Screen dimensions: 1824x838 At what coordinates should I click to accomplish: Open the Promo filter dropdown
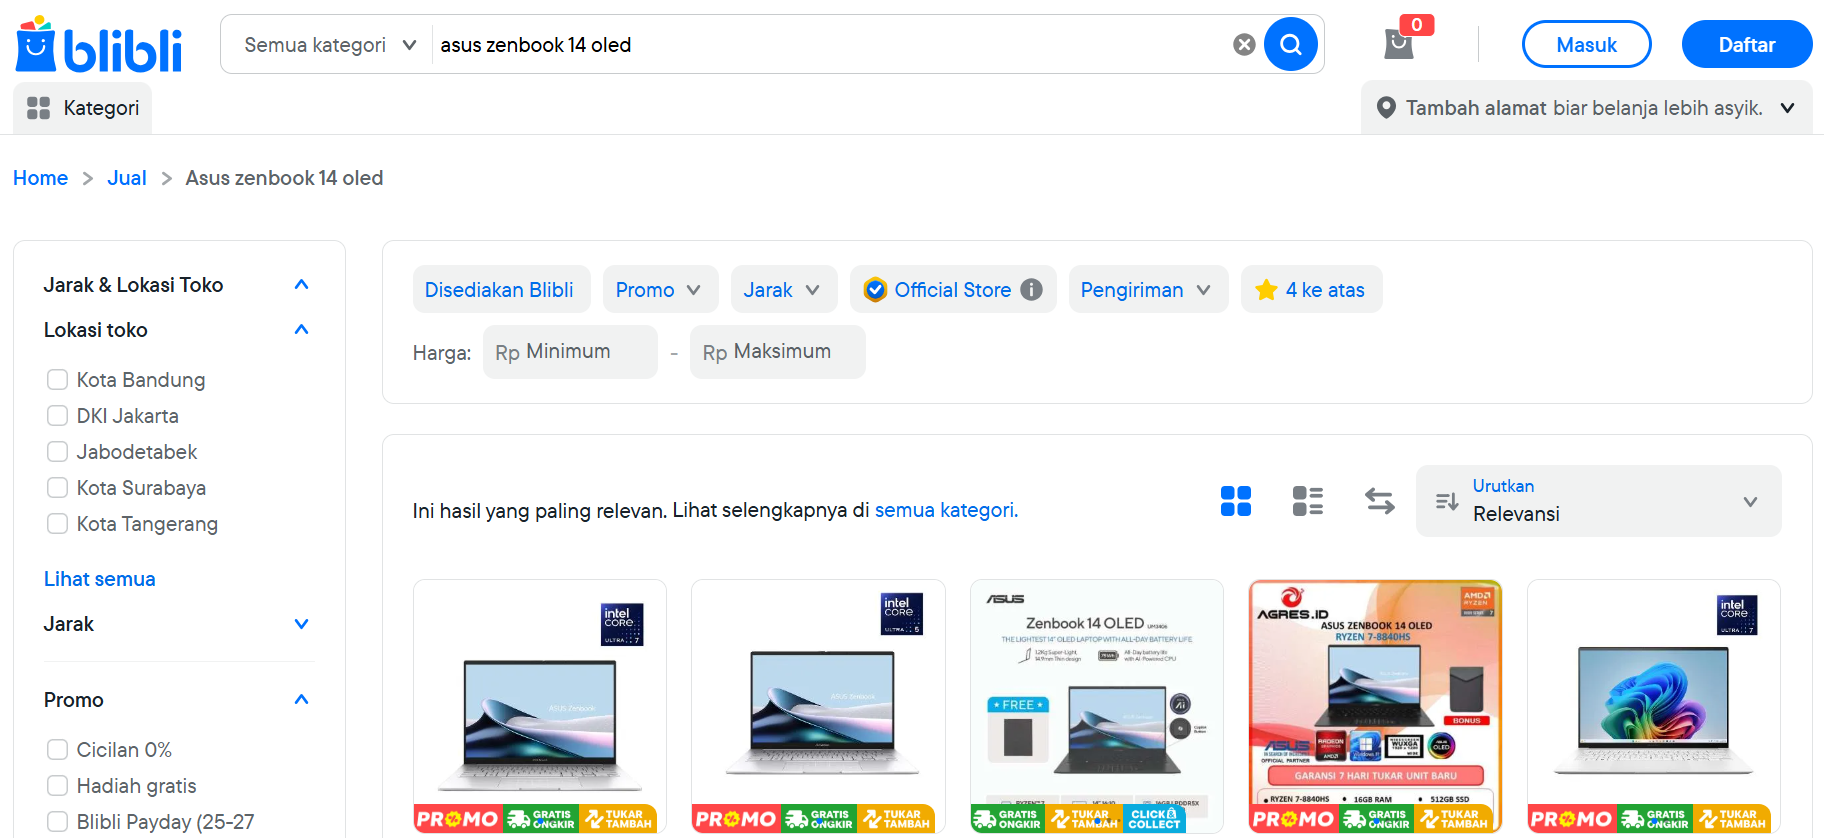pos(660,290)
